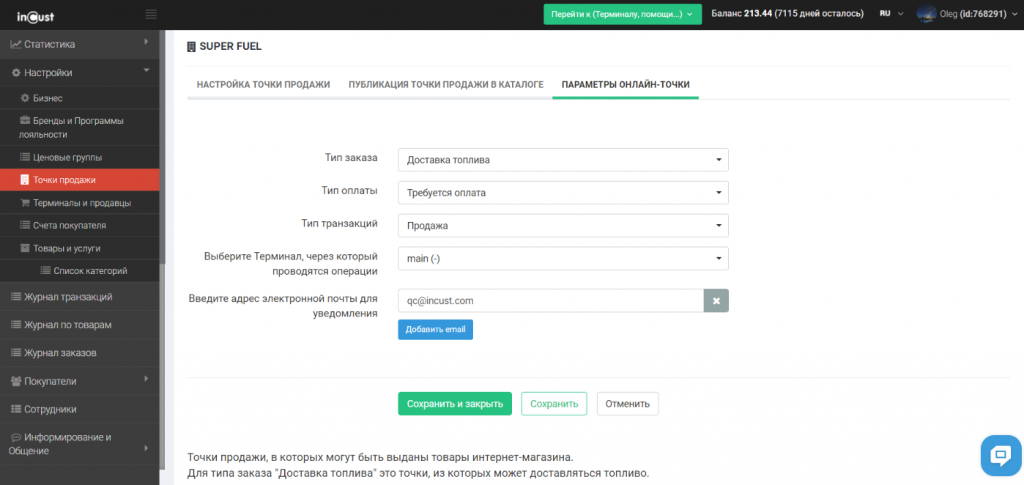Expand the Тип транзакций dropdown

pyautogui.click(x=562, y=226)
